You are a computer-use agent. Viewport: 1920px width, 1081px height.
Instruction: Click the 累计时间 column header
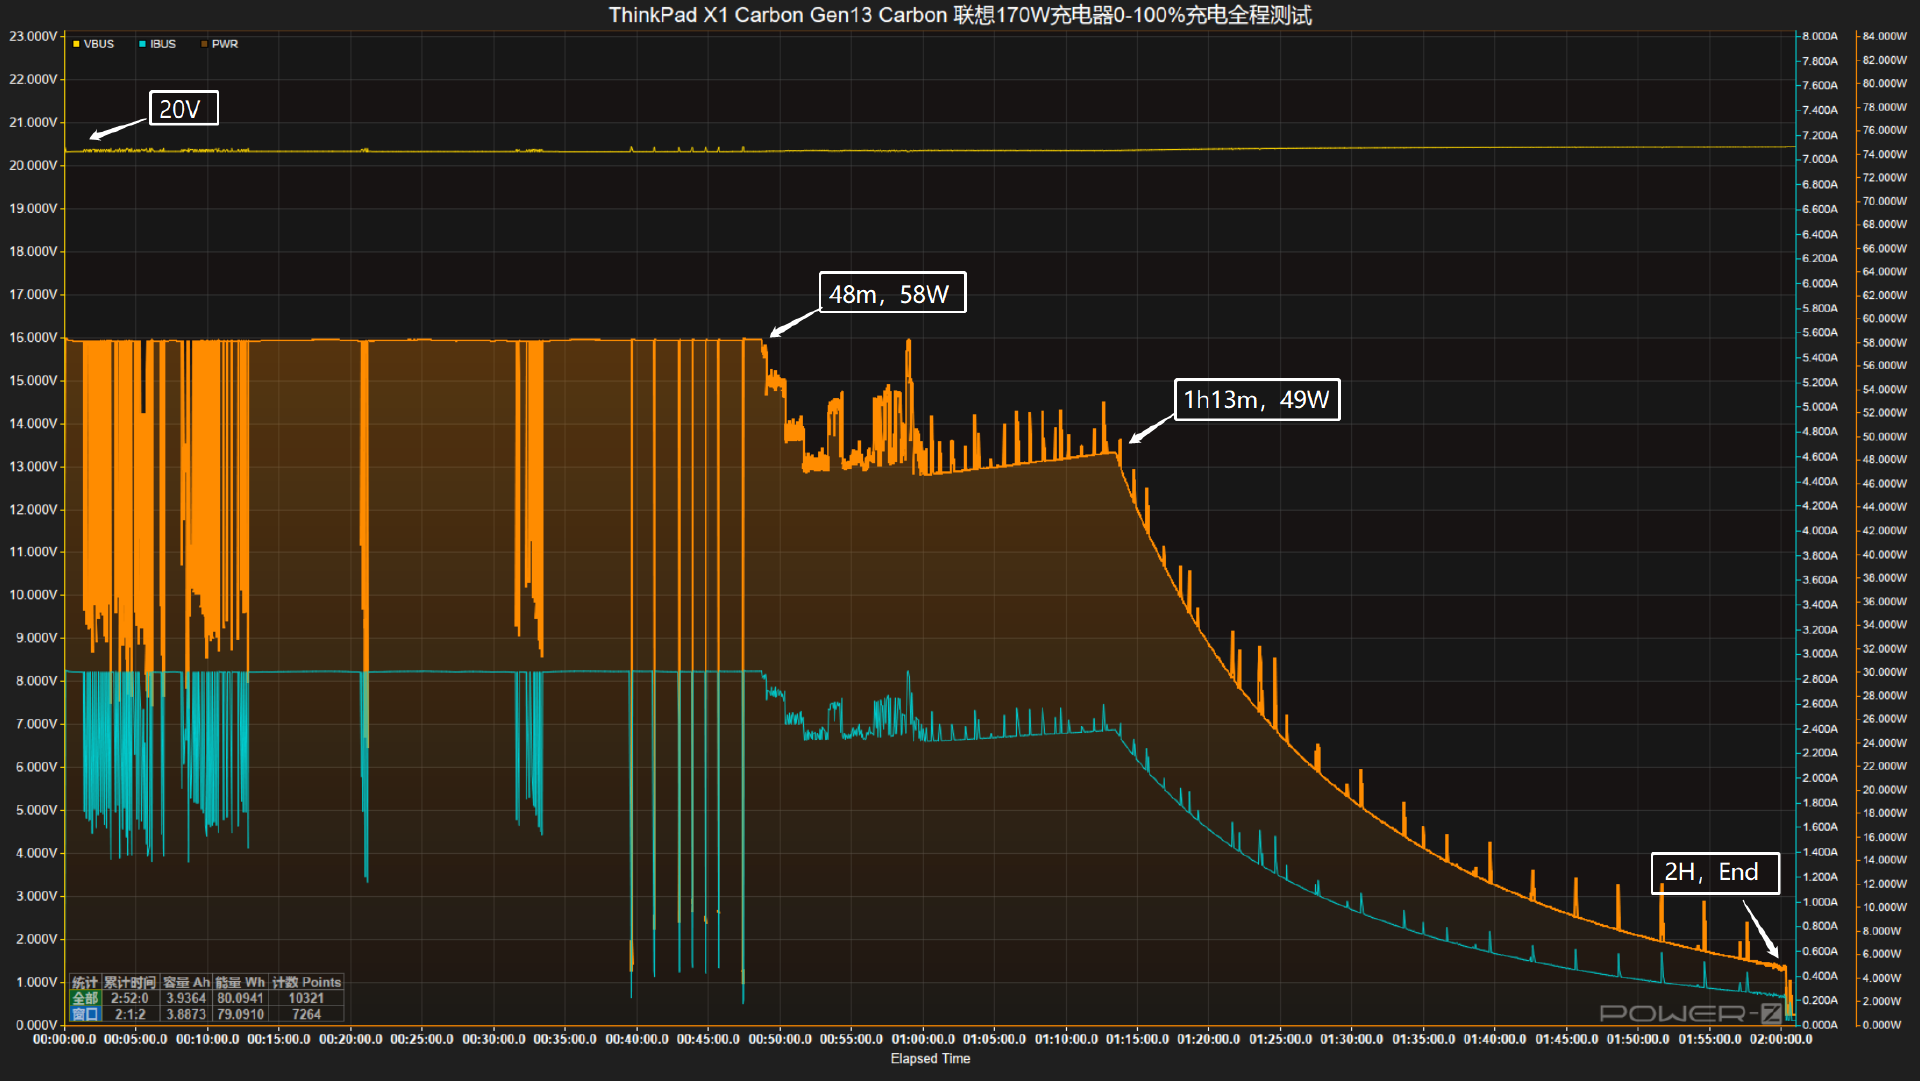click(x=130, y=982)
